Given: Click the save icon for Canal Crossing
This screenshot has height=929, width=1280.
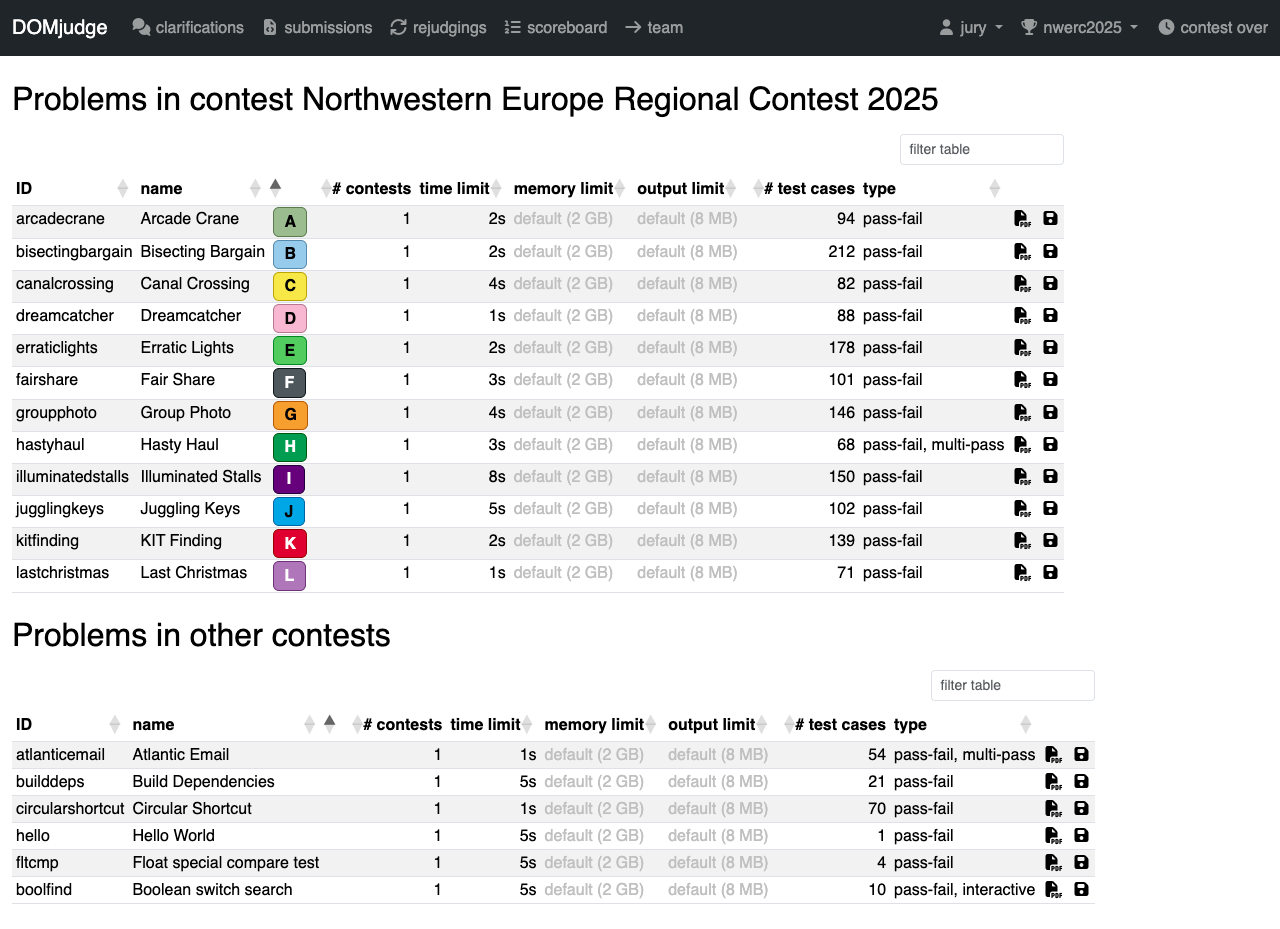Looking at the screenshot, I should coord(1050,283).
